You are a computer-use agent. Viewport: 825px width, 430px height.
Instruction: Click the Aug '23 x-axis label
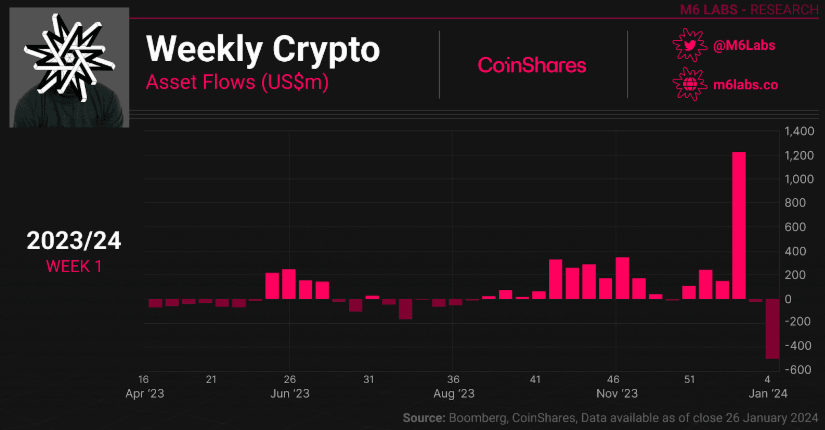(453, 393)
